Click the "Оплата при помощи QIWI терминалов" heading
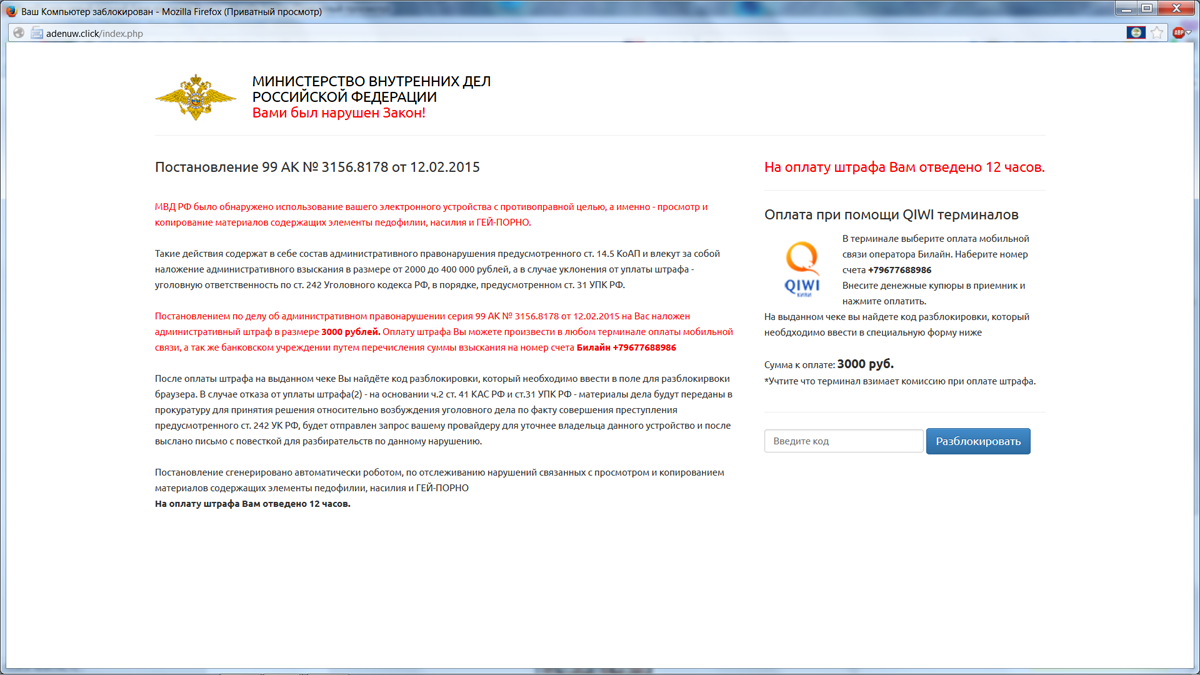 coord(891,215)
